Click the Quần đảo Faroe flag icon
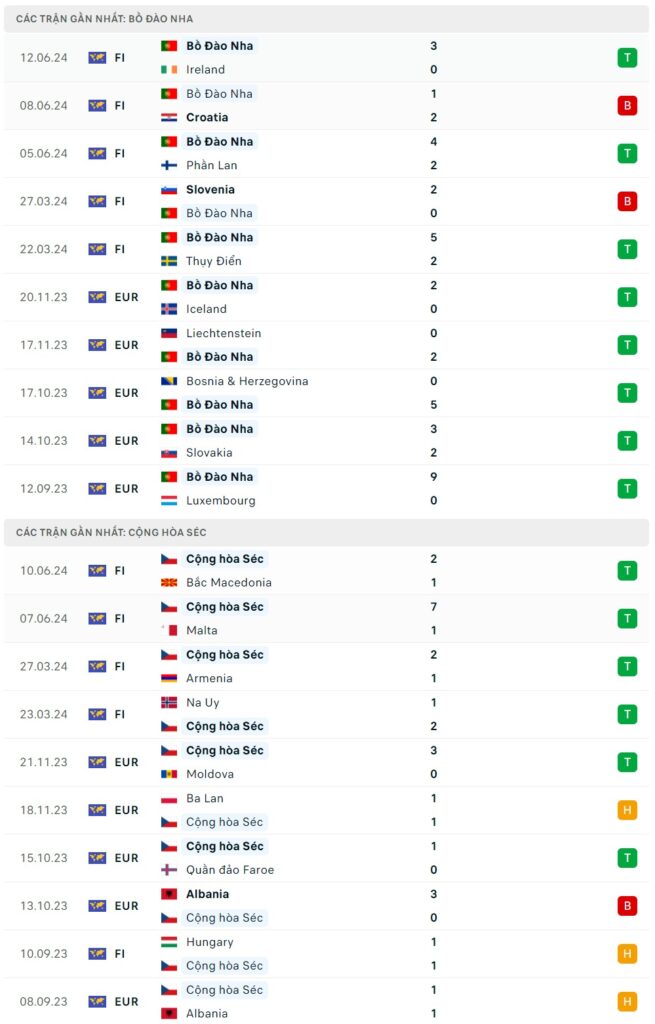 click(169, 870)
